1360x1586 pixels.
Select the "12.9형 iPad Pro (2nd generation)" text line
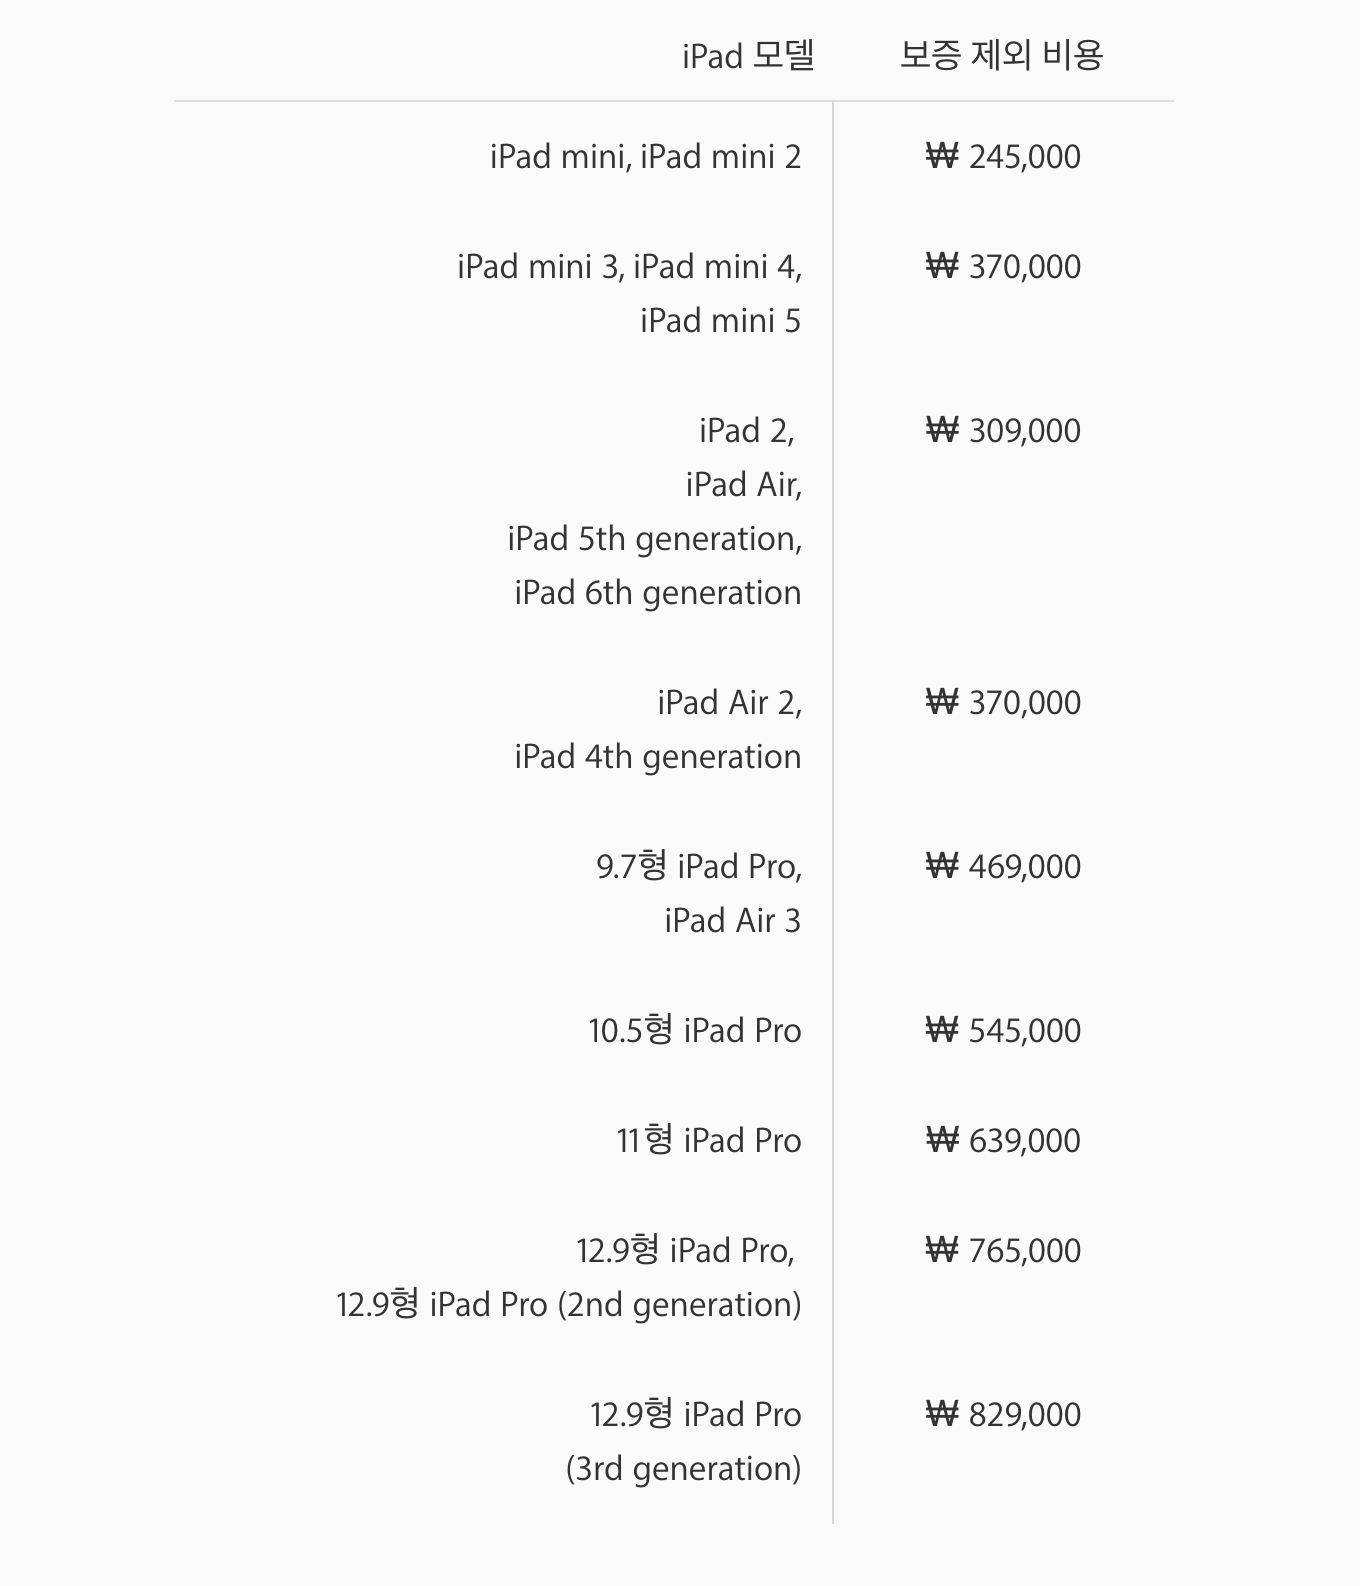[568, 1305]
